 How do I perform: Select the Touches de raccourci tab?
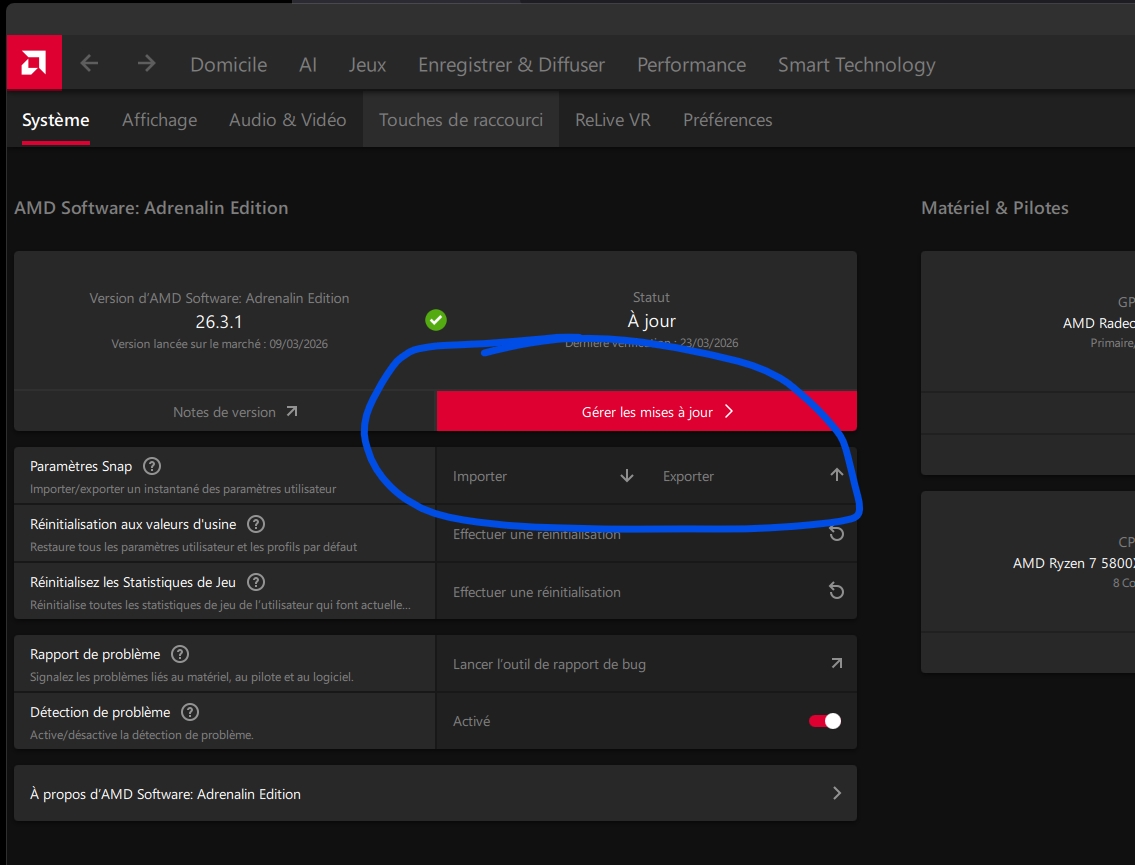[460, 120]
